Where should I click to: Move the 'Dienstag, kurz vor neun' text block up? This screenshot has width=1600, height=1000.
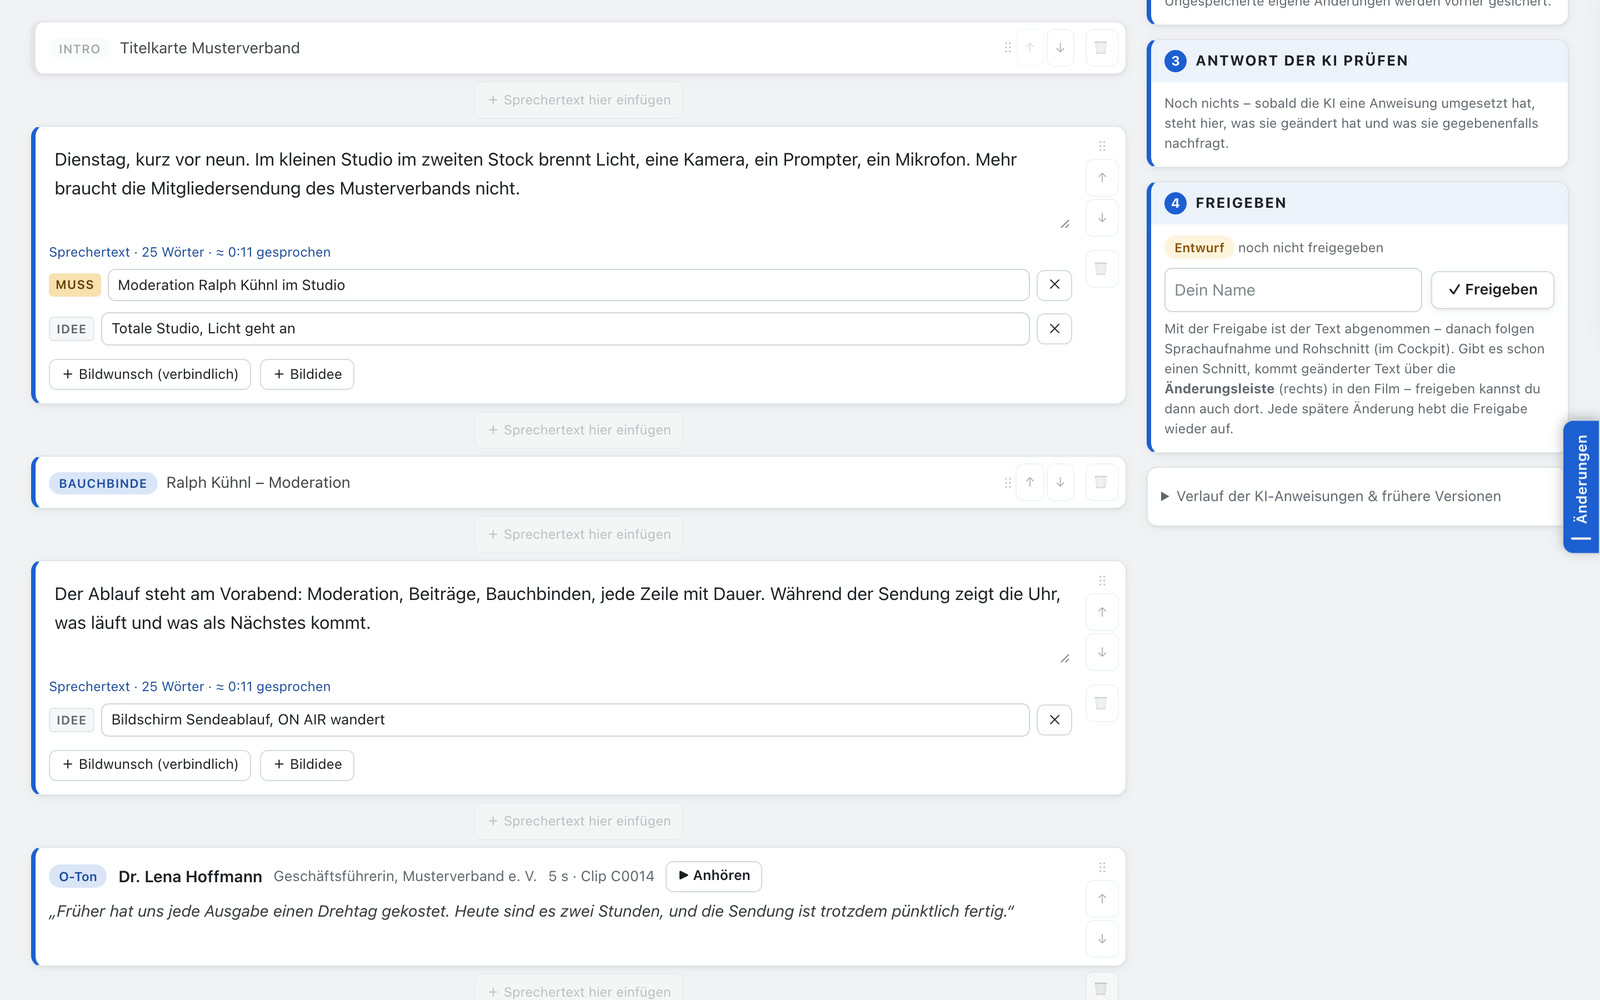[1102, 178]
